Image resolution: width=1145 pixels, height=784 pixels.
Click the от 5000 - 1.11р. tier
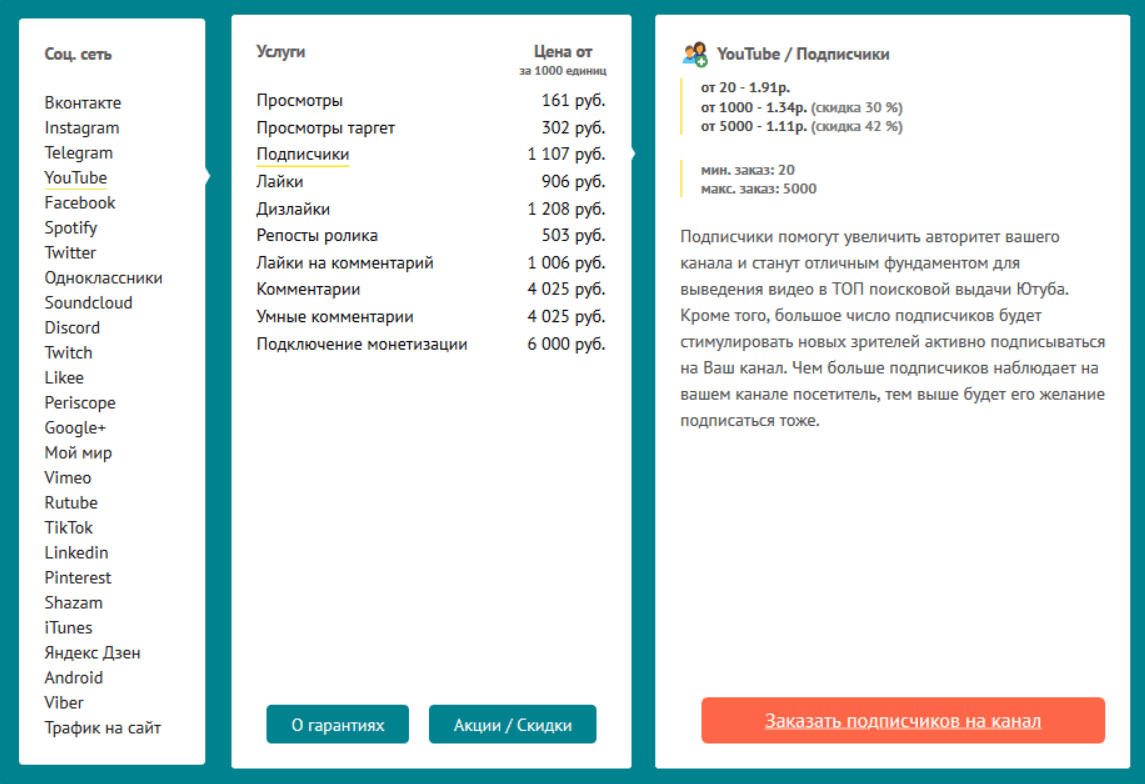pyautogui.click(x=801, y=126)
